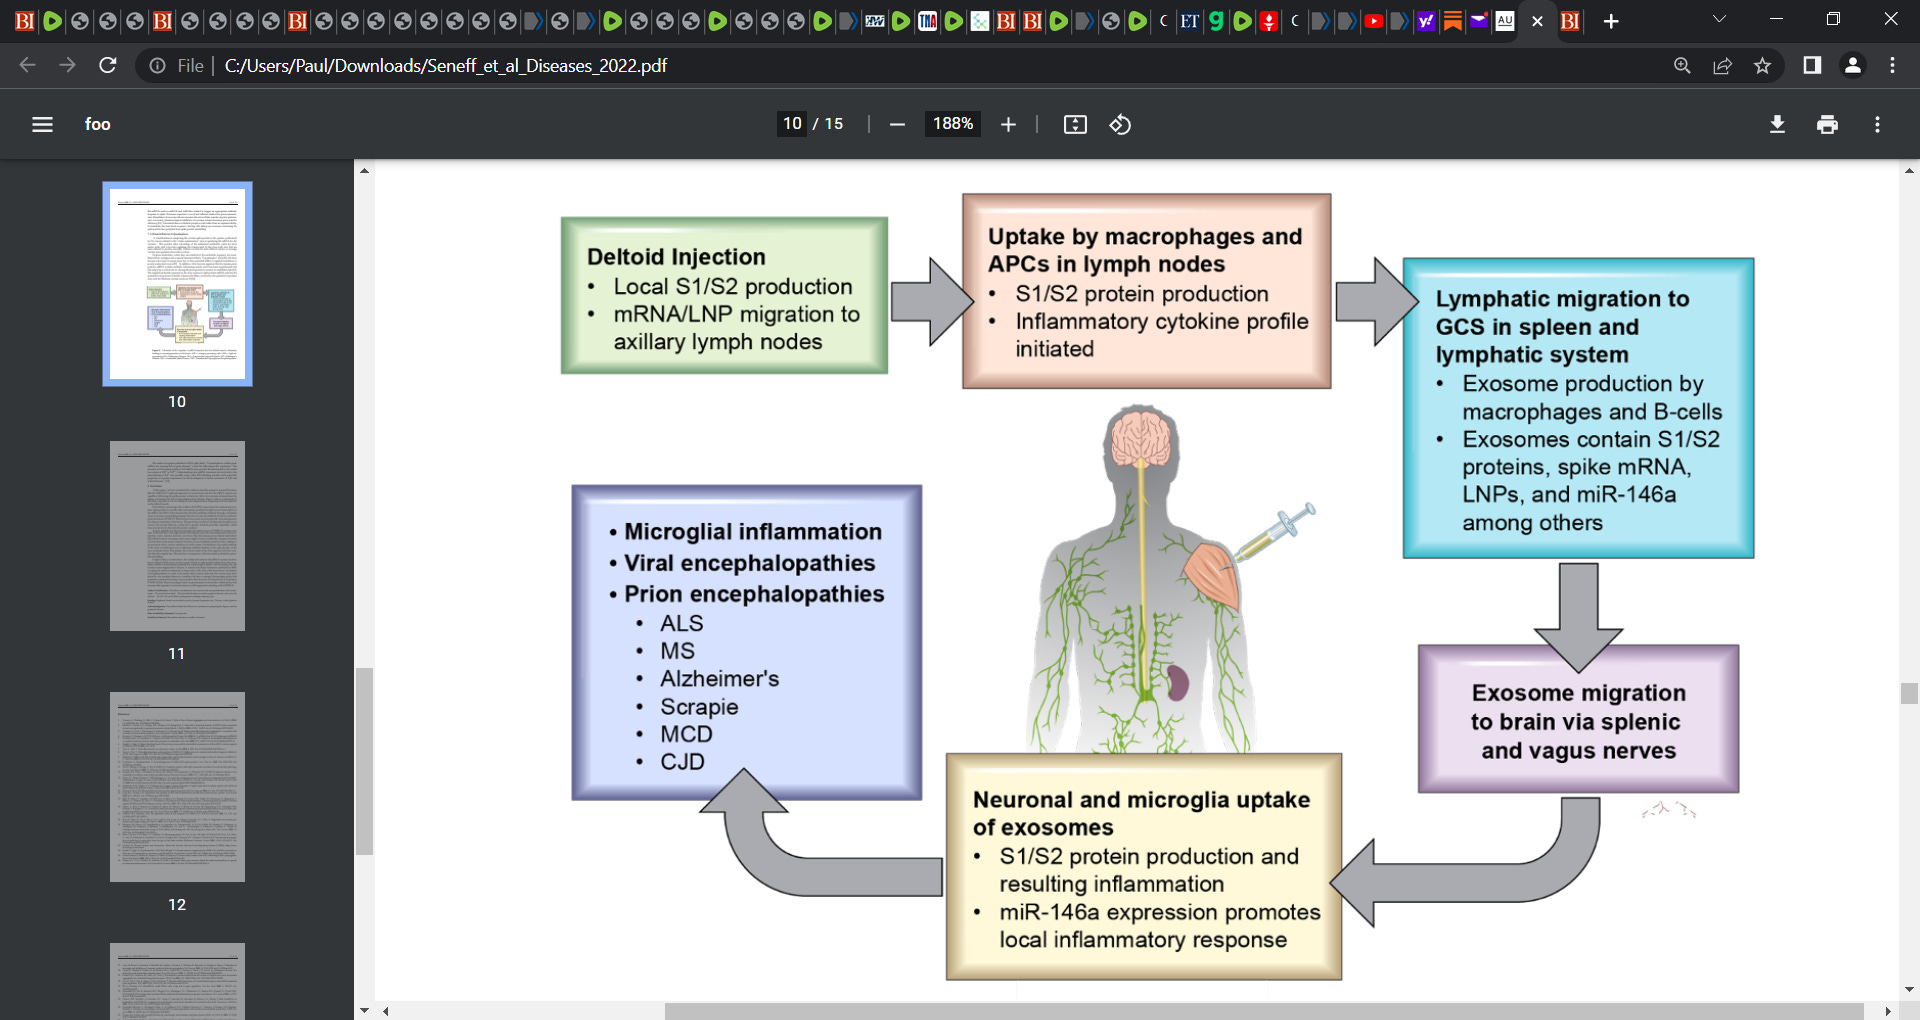Switch to the ET tab
The height and width of the screenshot is (1020, 1920).
coord(1189,21)
